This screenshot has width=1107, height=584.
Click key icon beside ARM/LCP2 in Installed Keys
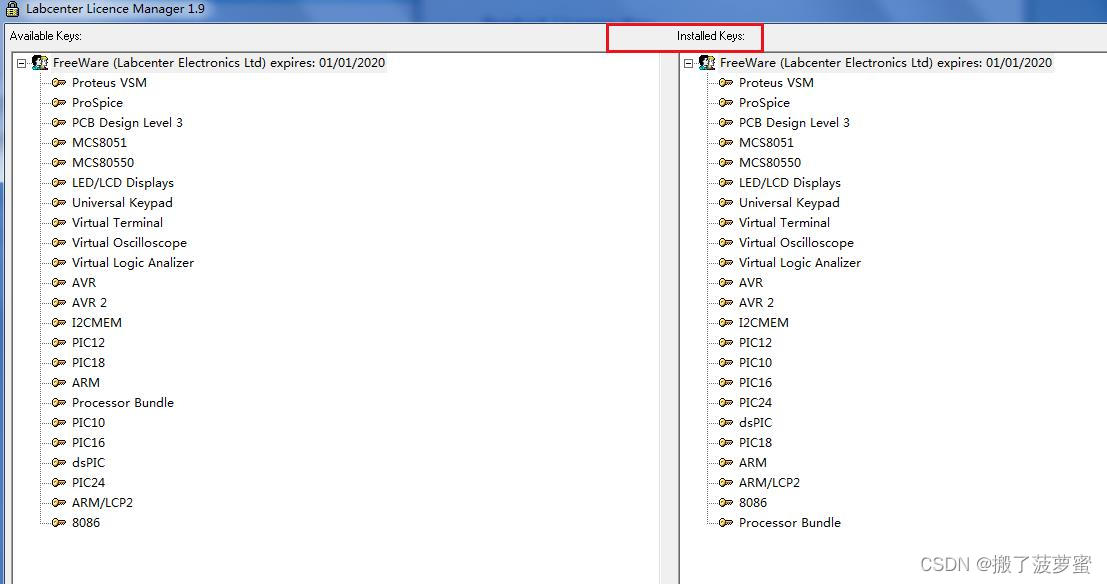click(726, 483)
